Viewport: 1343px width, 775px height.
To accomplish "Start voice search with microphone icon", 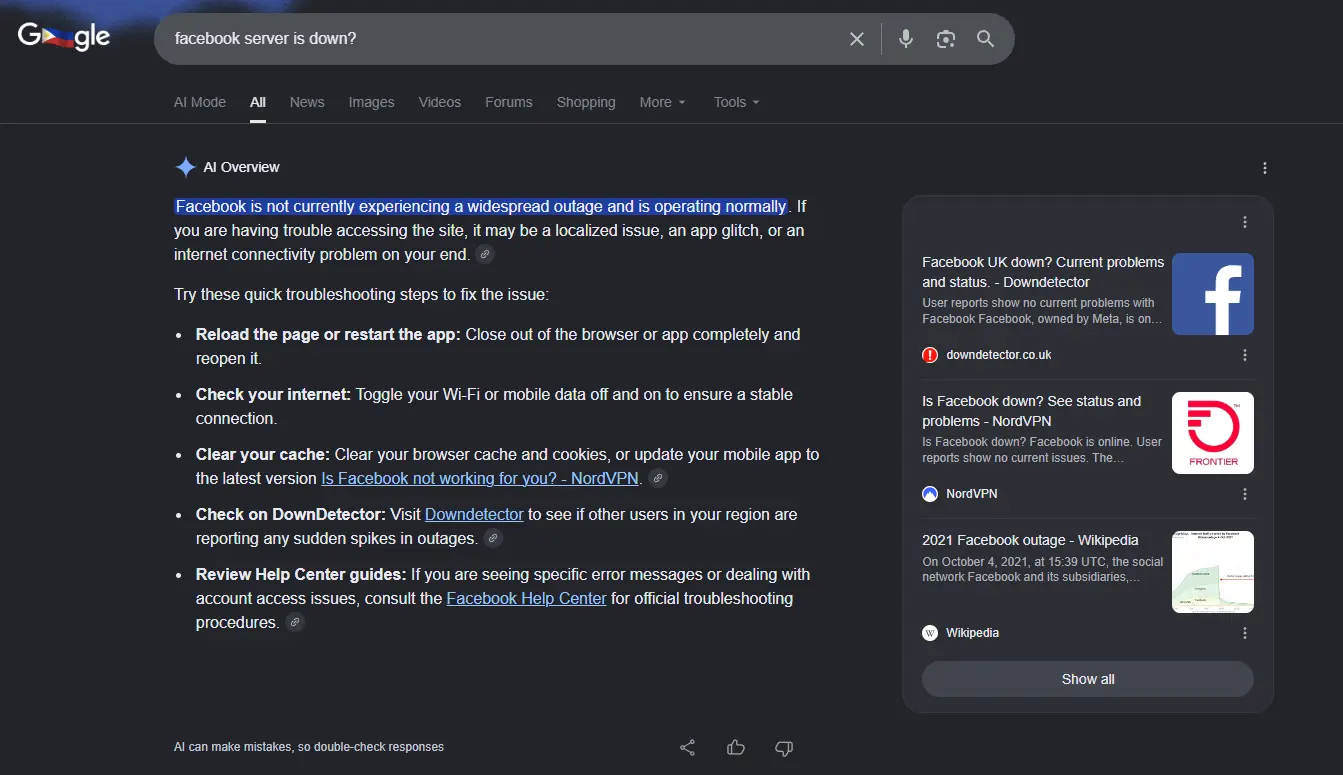I will (906, 39).
